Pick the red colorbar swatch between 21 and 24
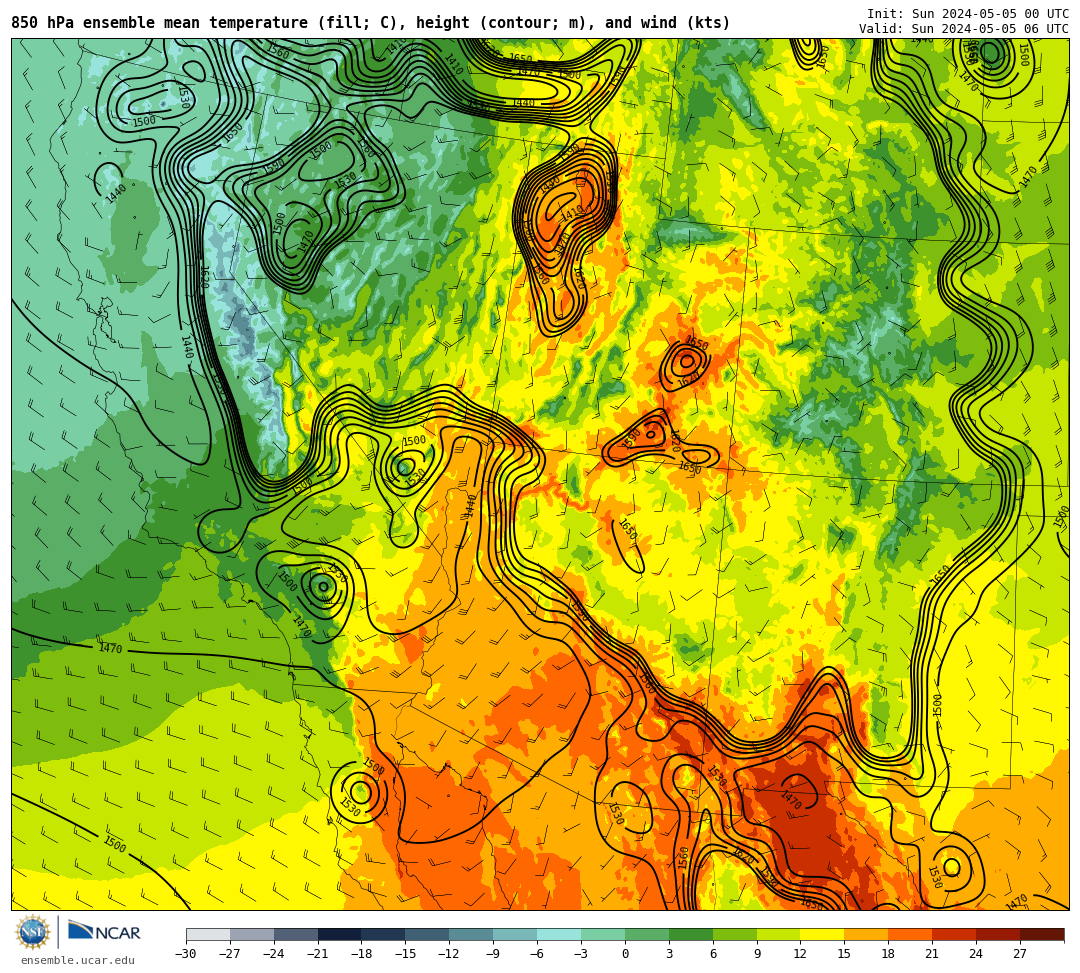This screenshot has height=973, width=1080. click(955, 934)
